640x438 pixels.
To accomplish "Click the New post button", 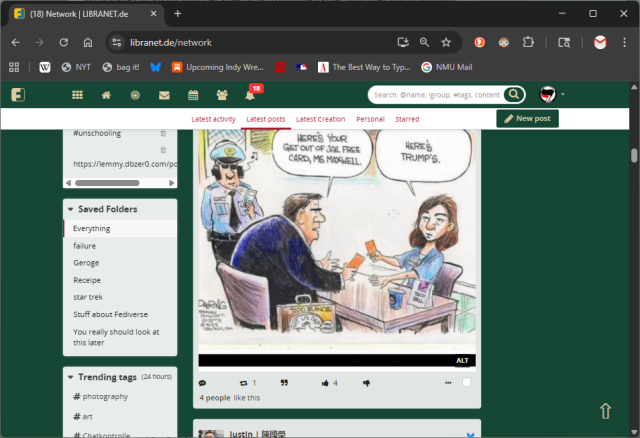I will tap(527, 119).
